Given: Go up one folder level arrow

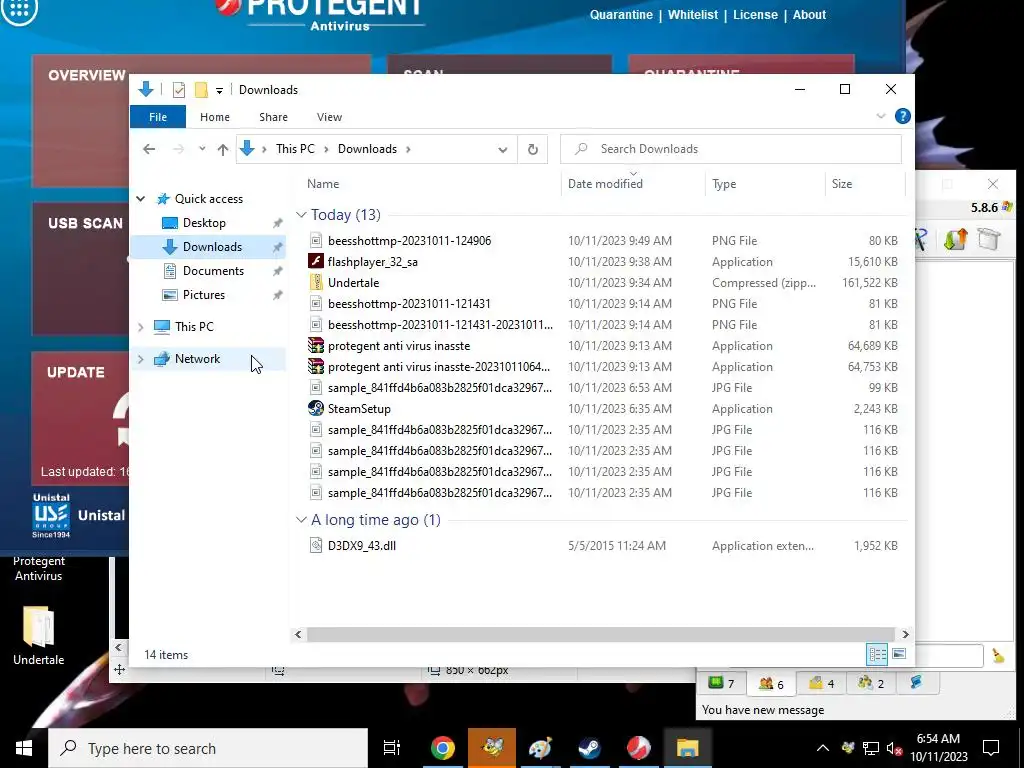Looking at the screenshot, I should tap(223, 150).
